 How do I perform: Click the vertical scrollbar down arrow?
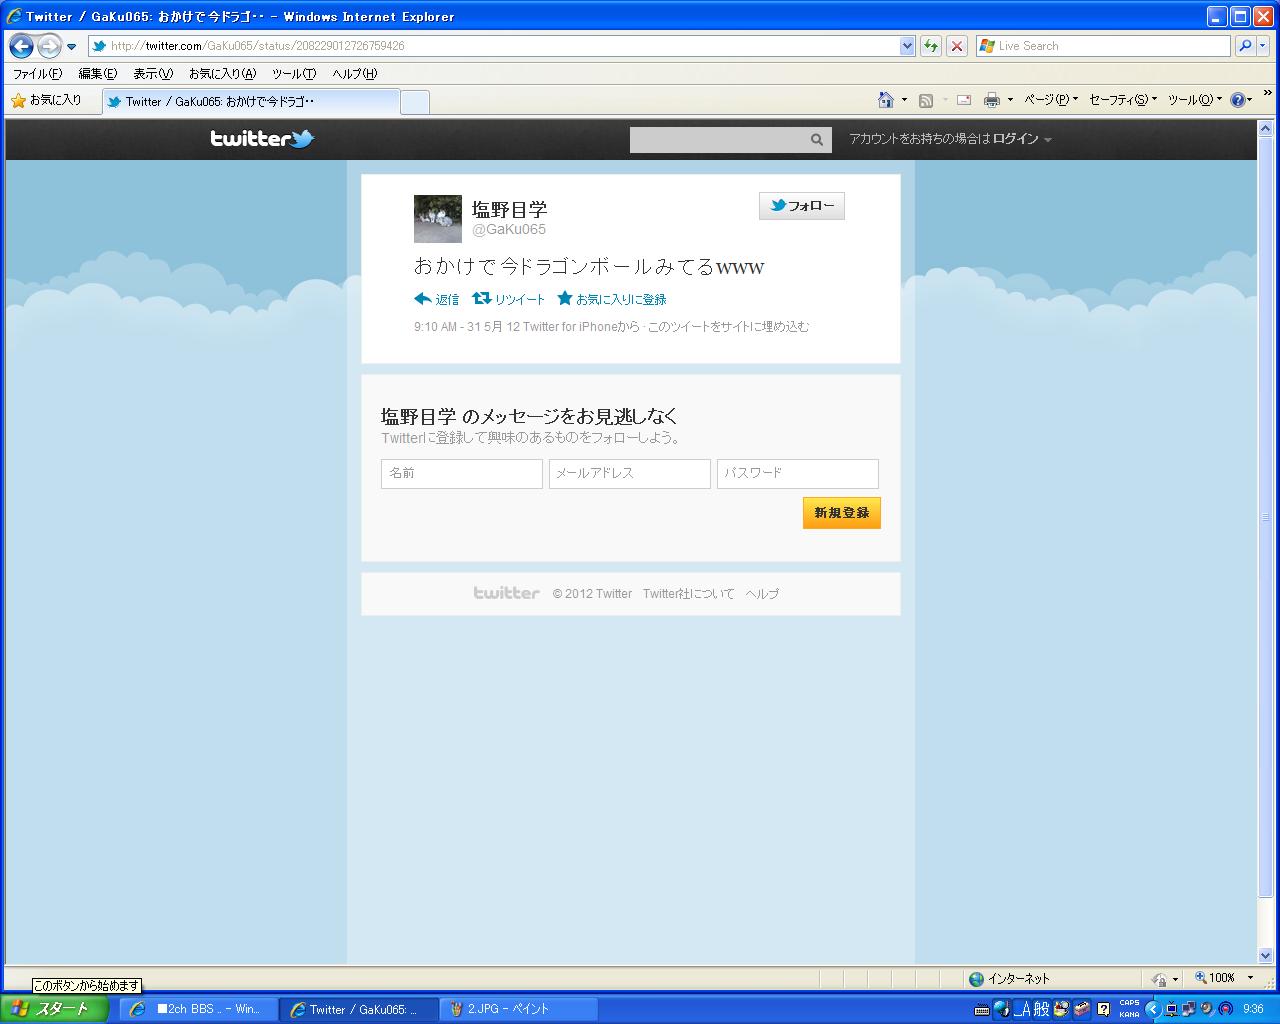tap(1265, 955)
